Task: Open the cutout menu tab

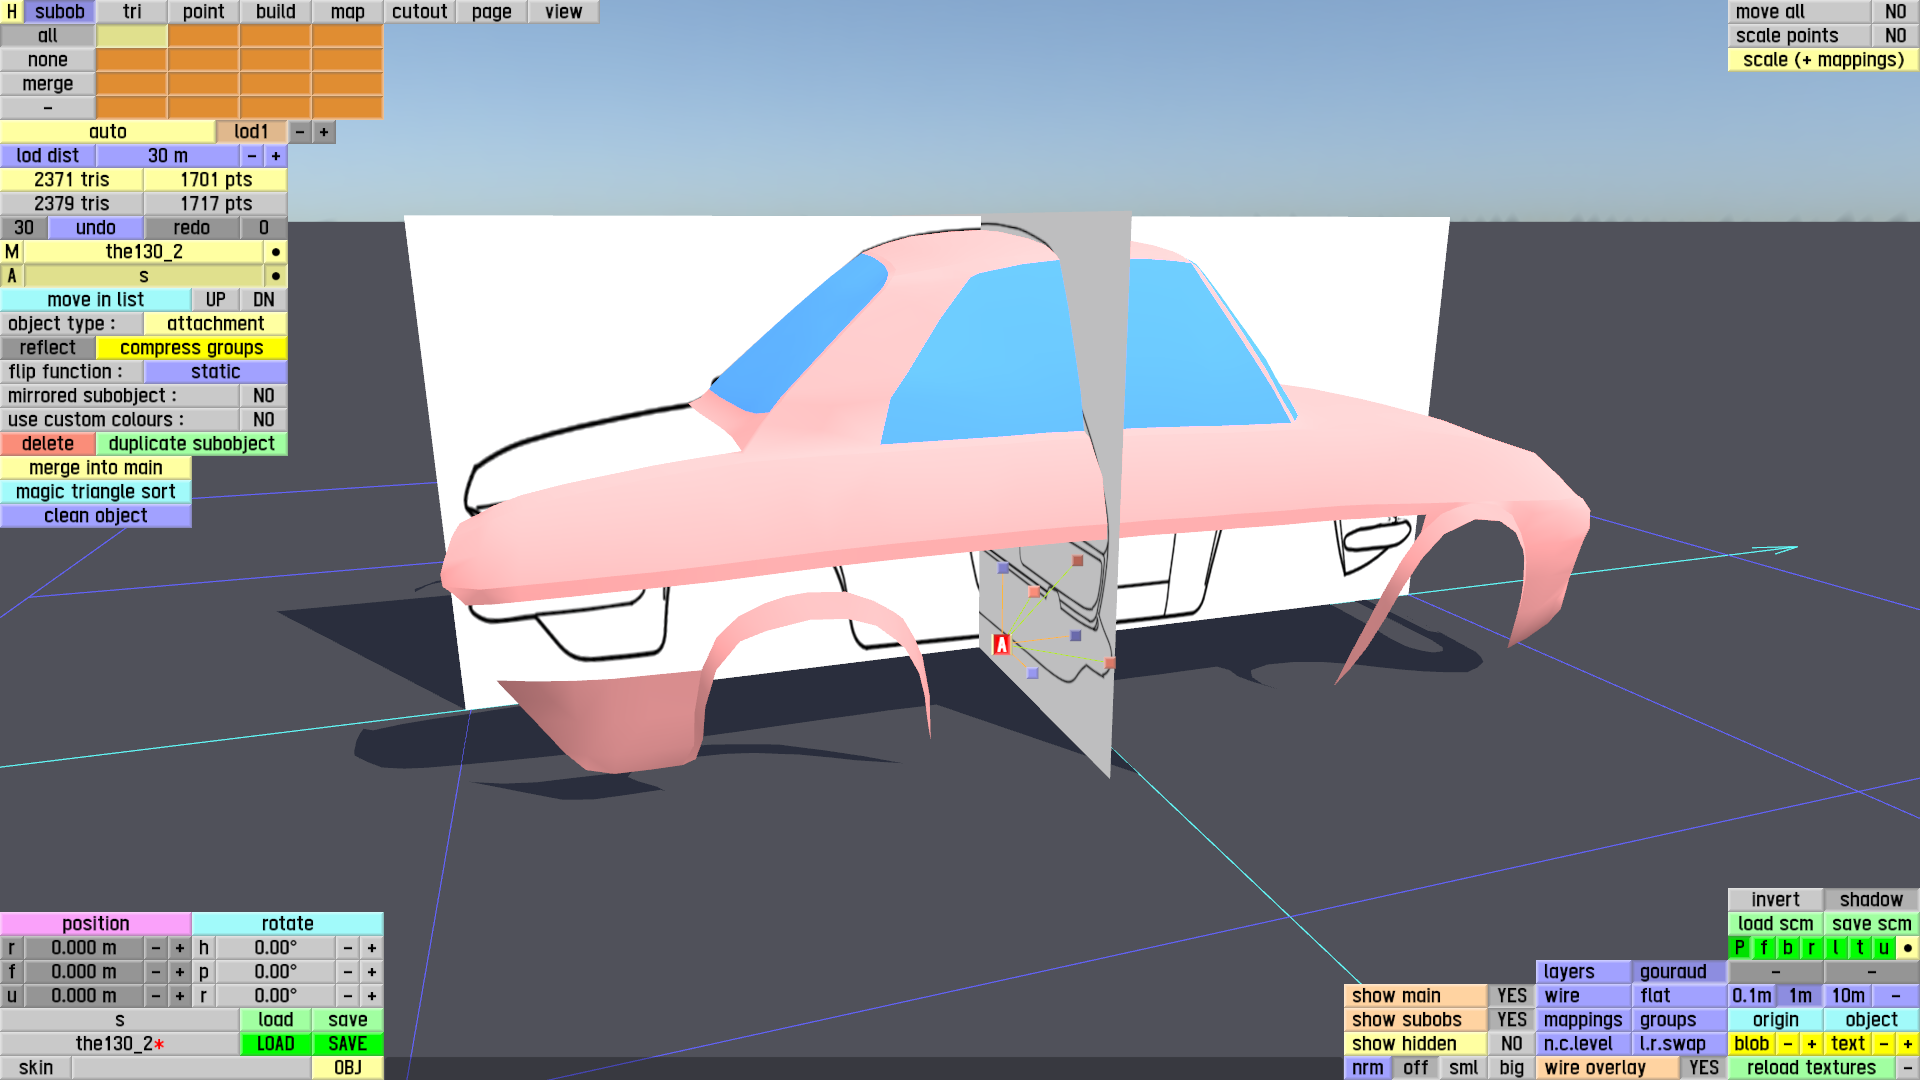Action: pyautogui.click(x=419, y=12)
